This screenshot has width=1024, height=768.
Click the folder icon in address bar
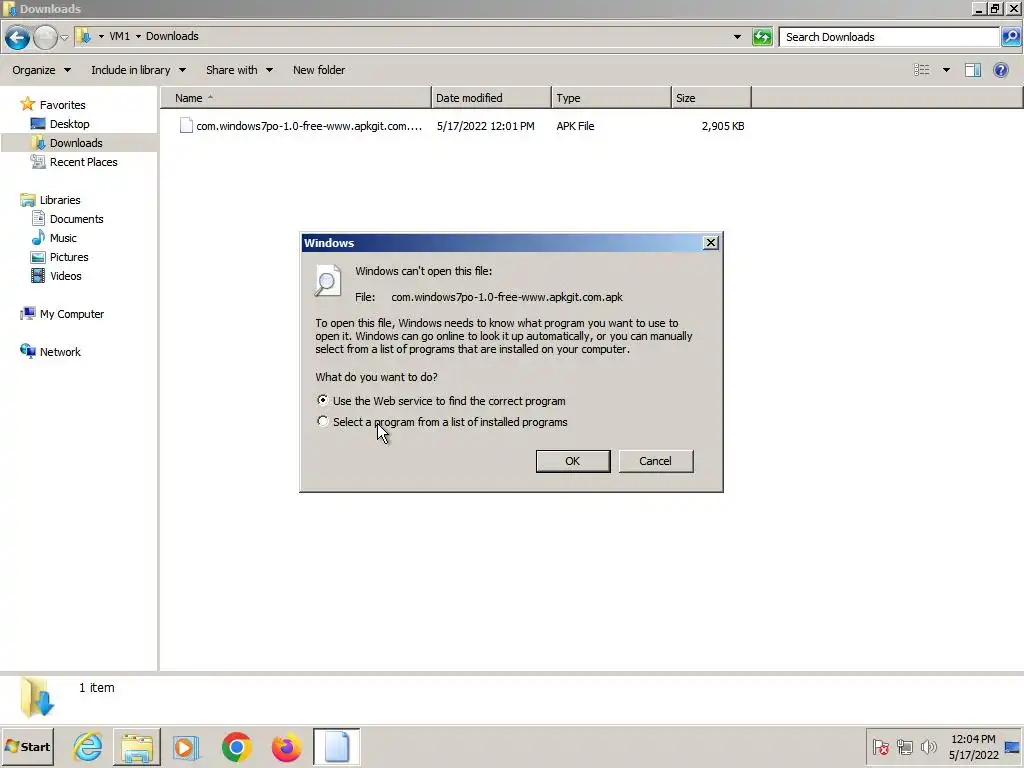tap(84, 37)
